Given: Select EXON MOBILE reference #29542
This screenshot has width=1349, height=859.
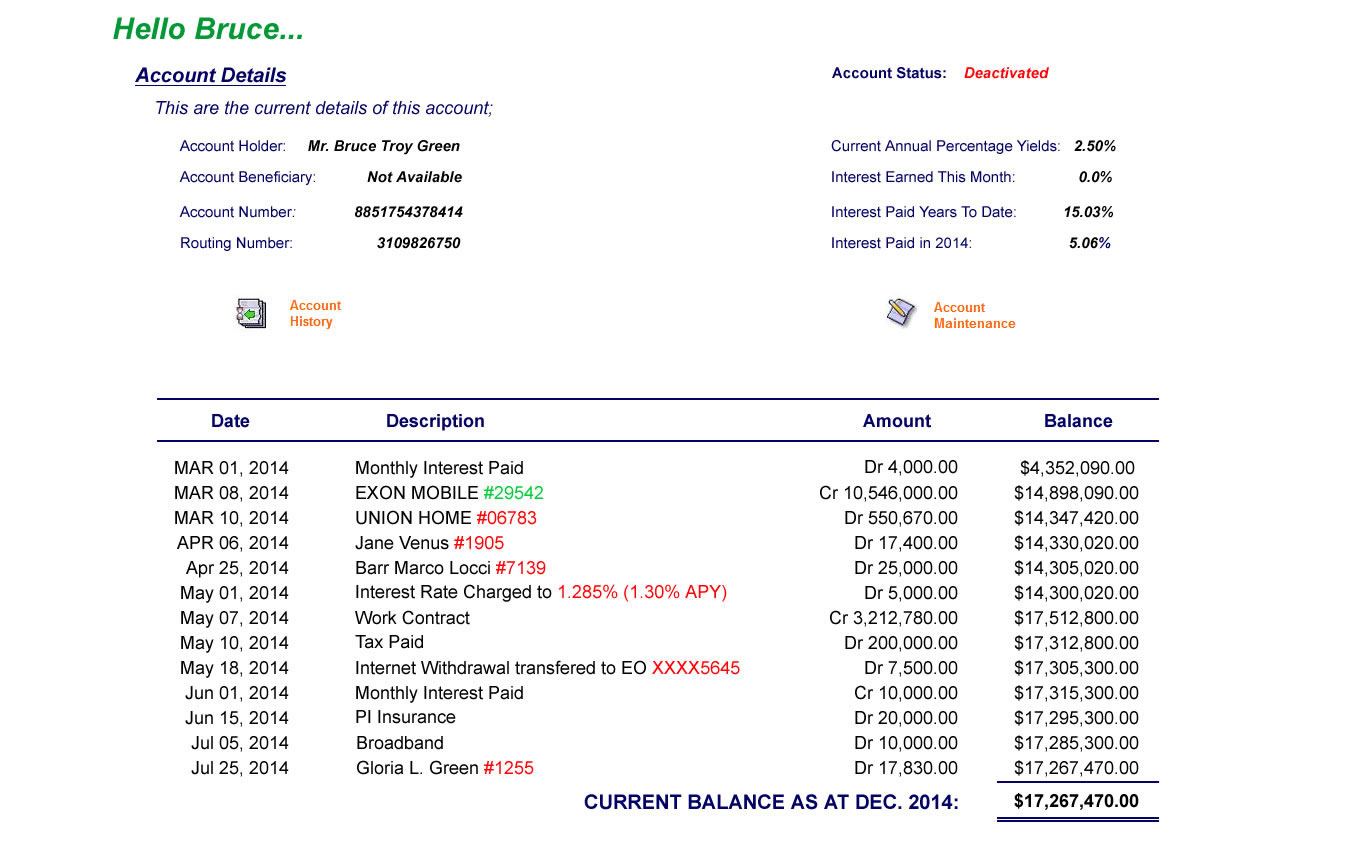Looking at the screenshot, I should pos(513,493).
